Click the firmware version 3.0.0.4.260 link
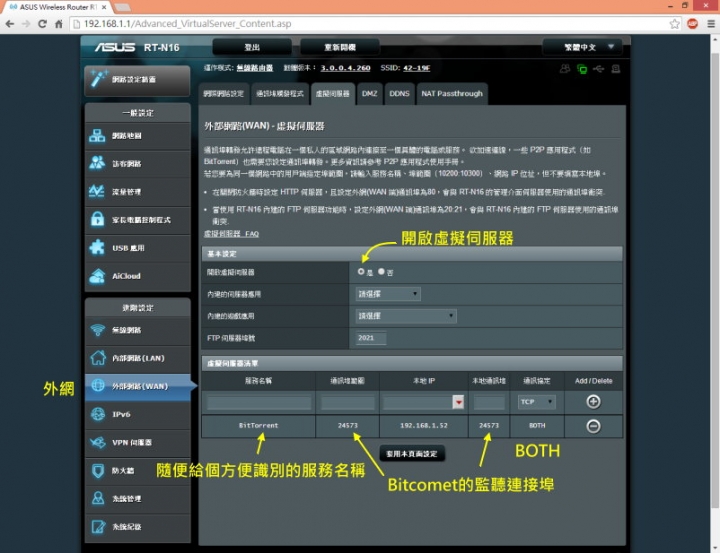The image size is (720, 553). 345,68
